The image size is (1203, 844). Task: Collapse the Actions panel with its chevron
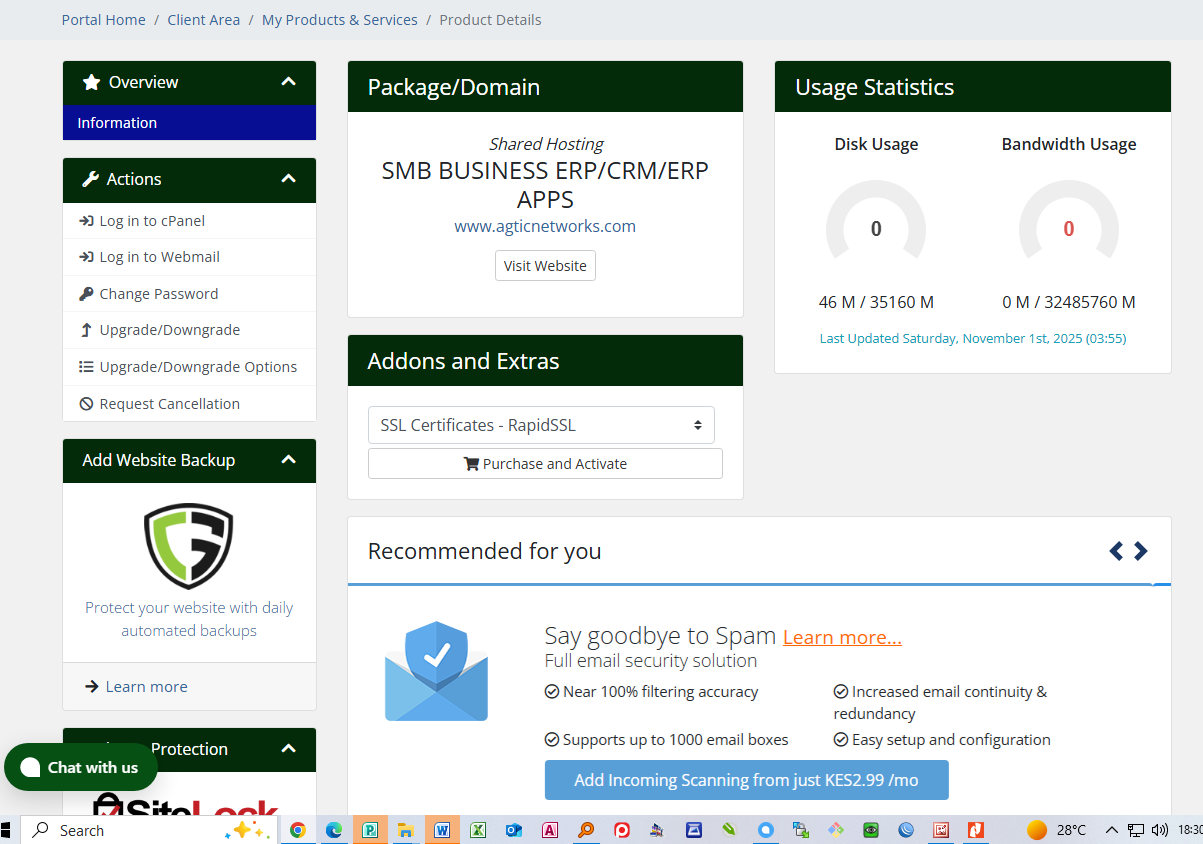[288, 180]
